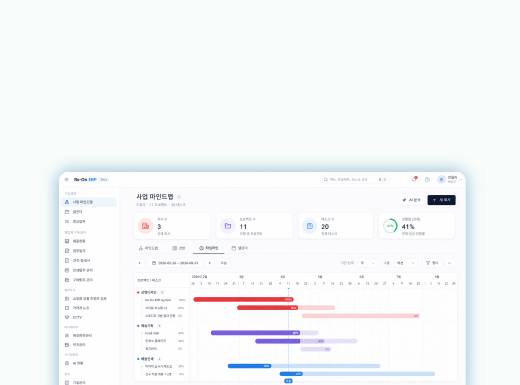
Task: Open the group-by dropdown
Action: (405, 263)
